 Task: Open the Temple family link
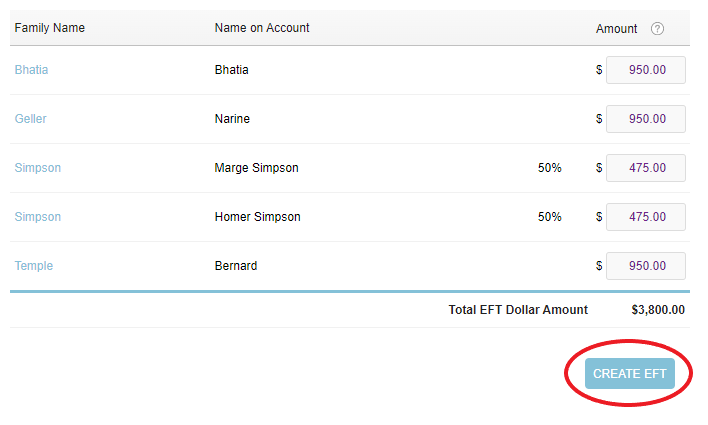pyautogui.click(x=34, y=266)
